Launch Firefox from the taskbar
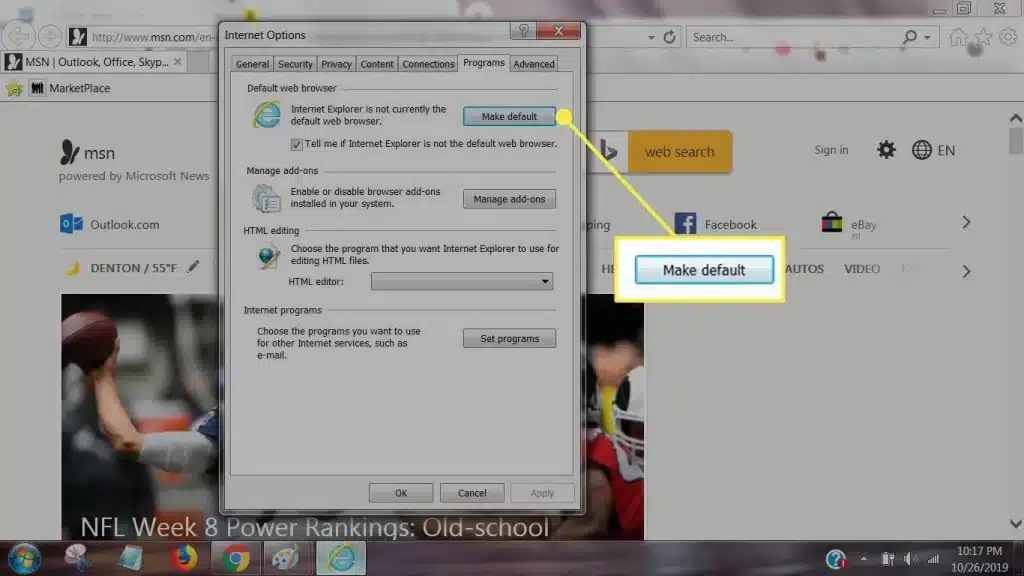1024x576 pixels. (x=183, y=557)
